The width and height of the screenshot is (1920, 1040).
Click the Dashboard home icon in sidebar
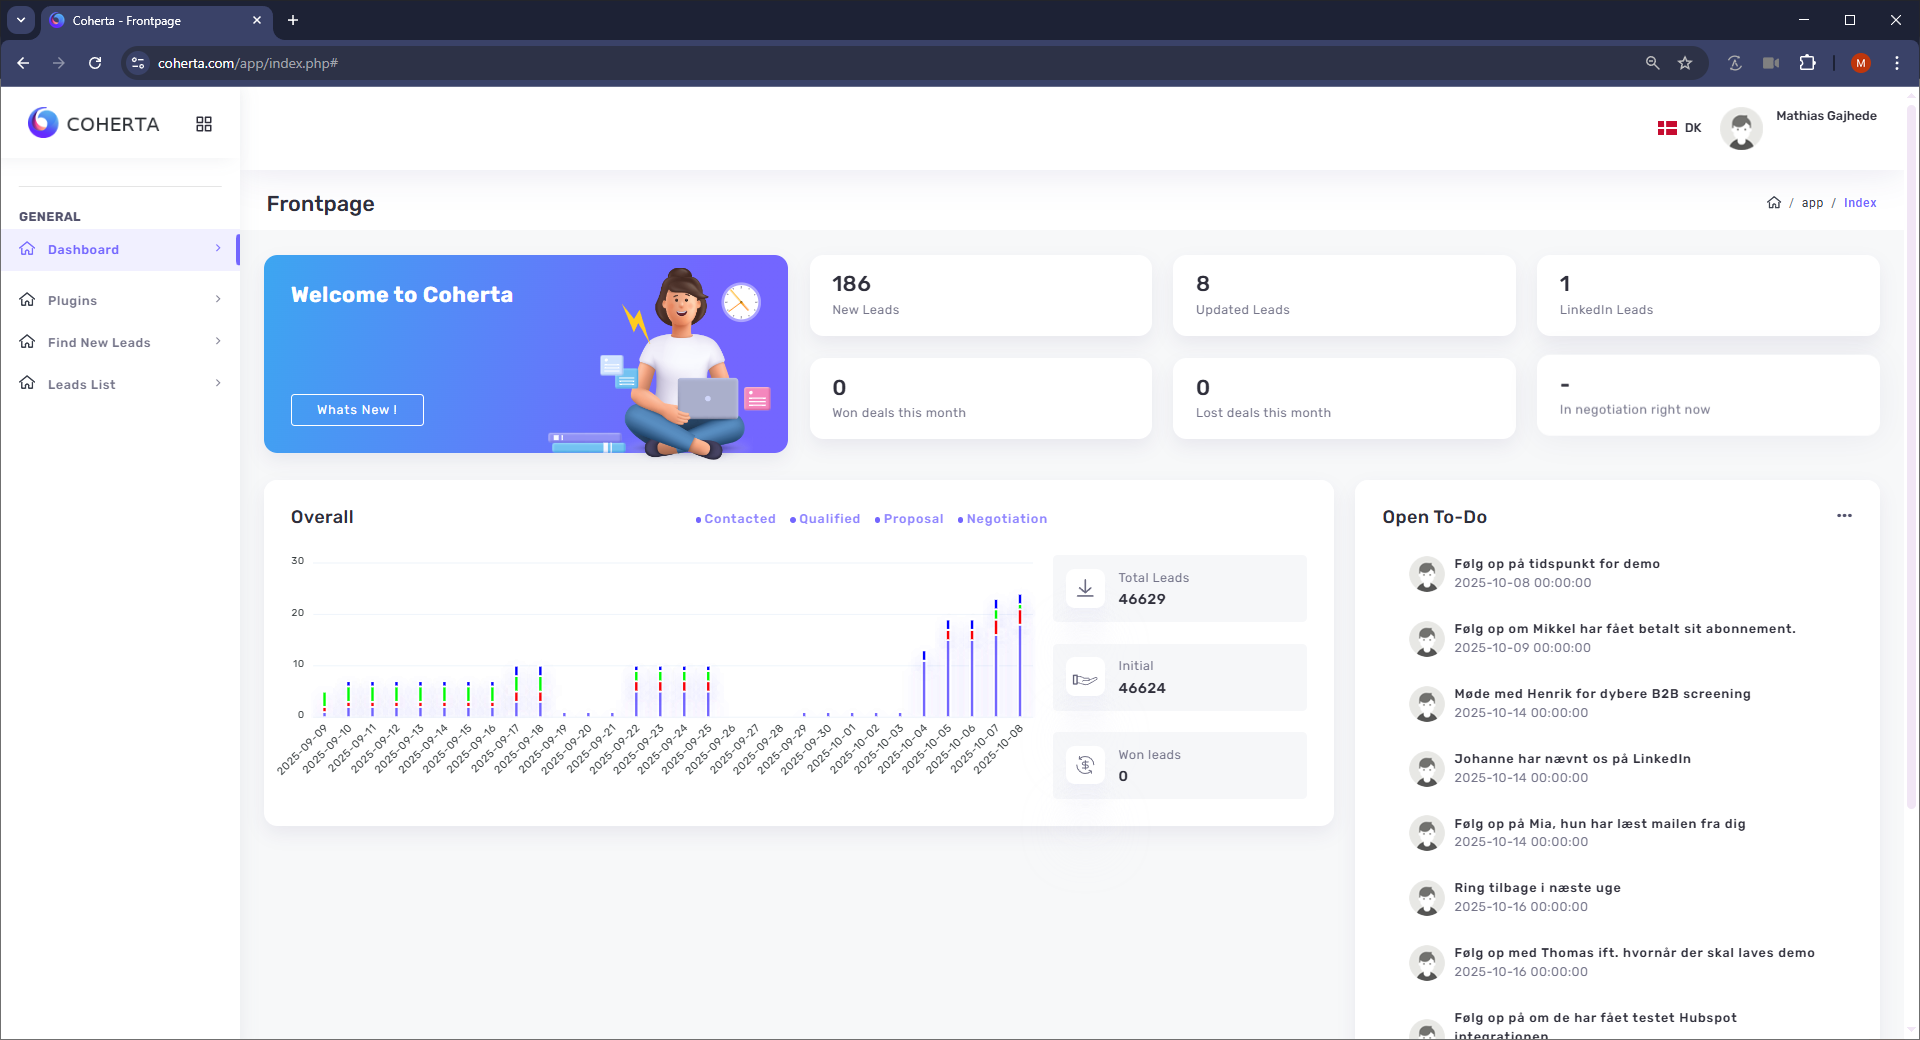(27, 249)
